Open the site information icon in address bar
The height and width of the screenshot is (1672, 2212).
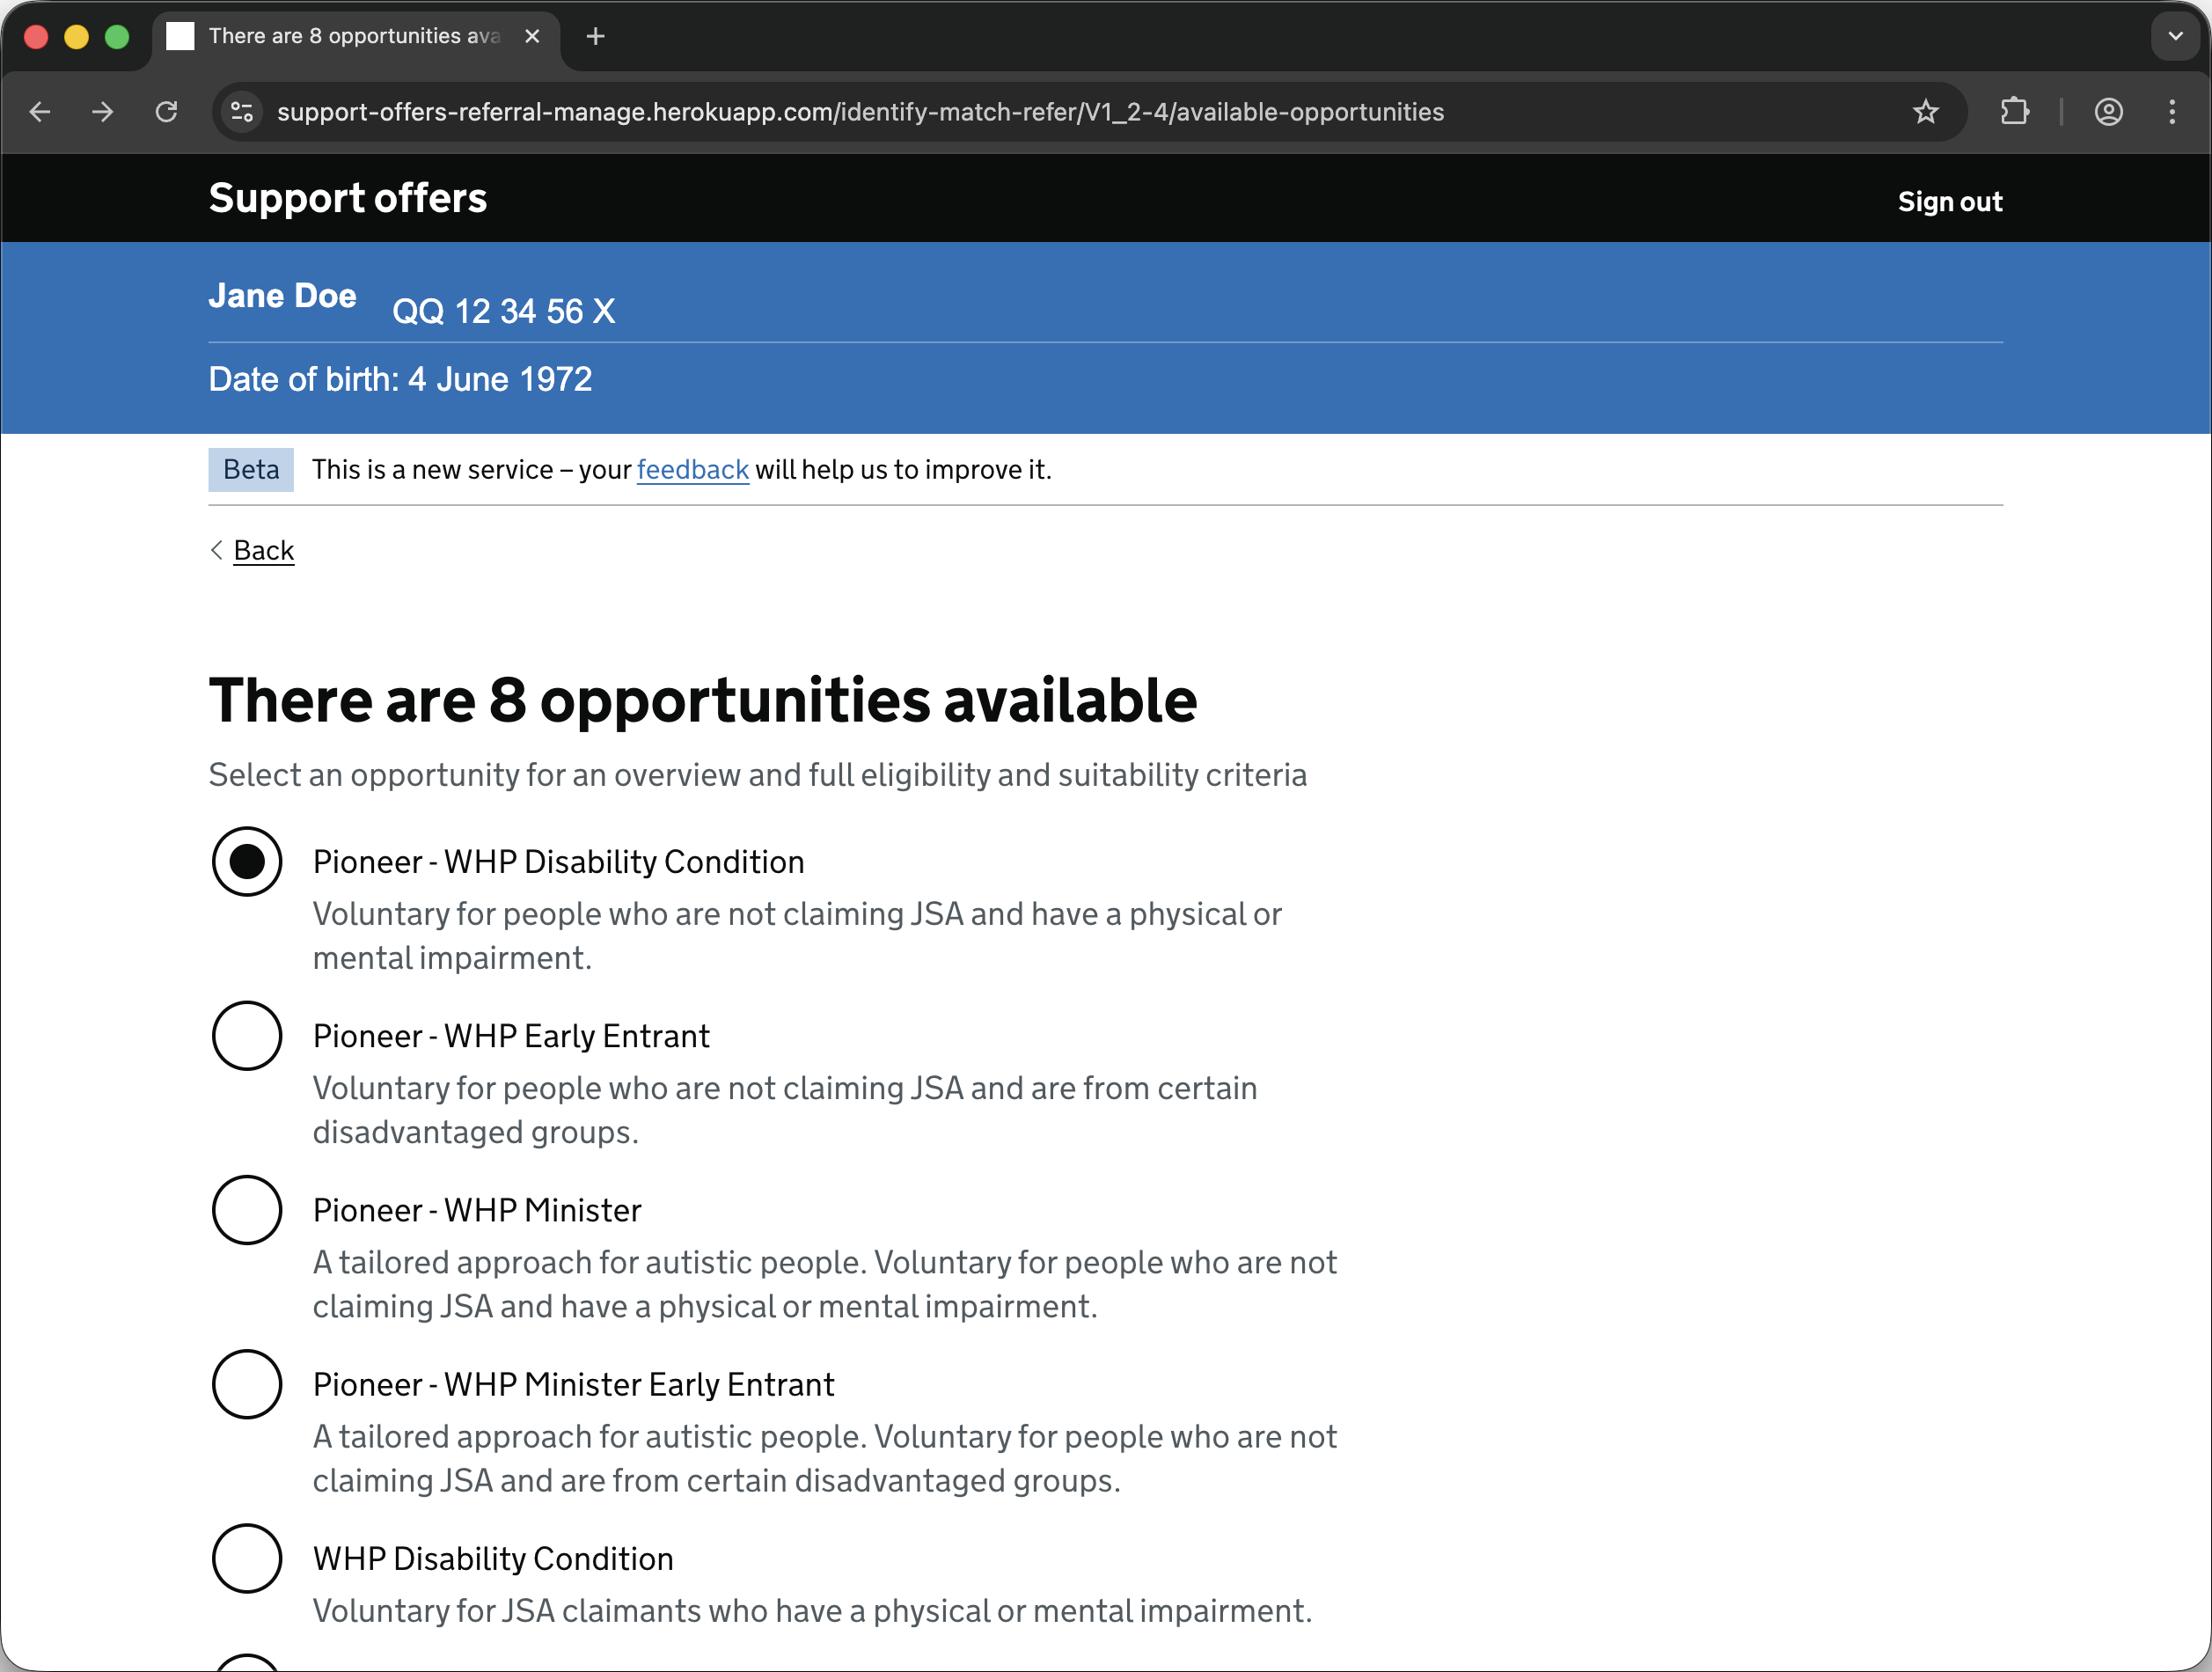(240, 111)
